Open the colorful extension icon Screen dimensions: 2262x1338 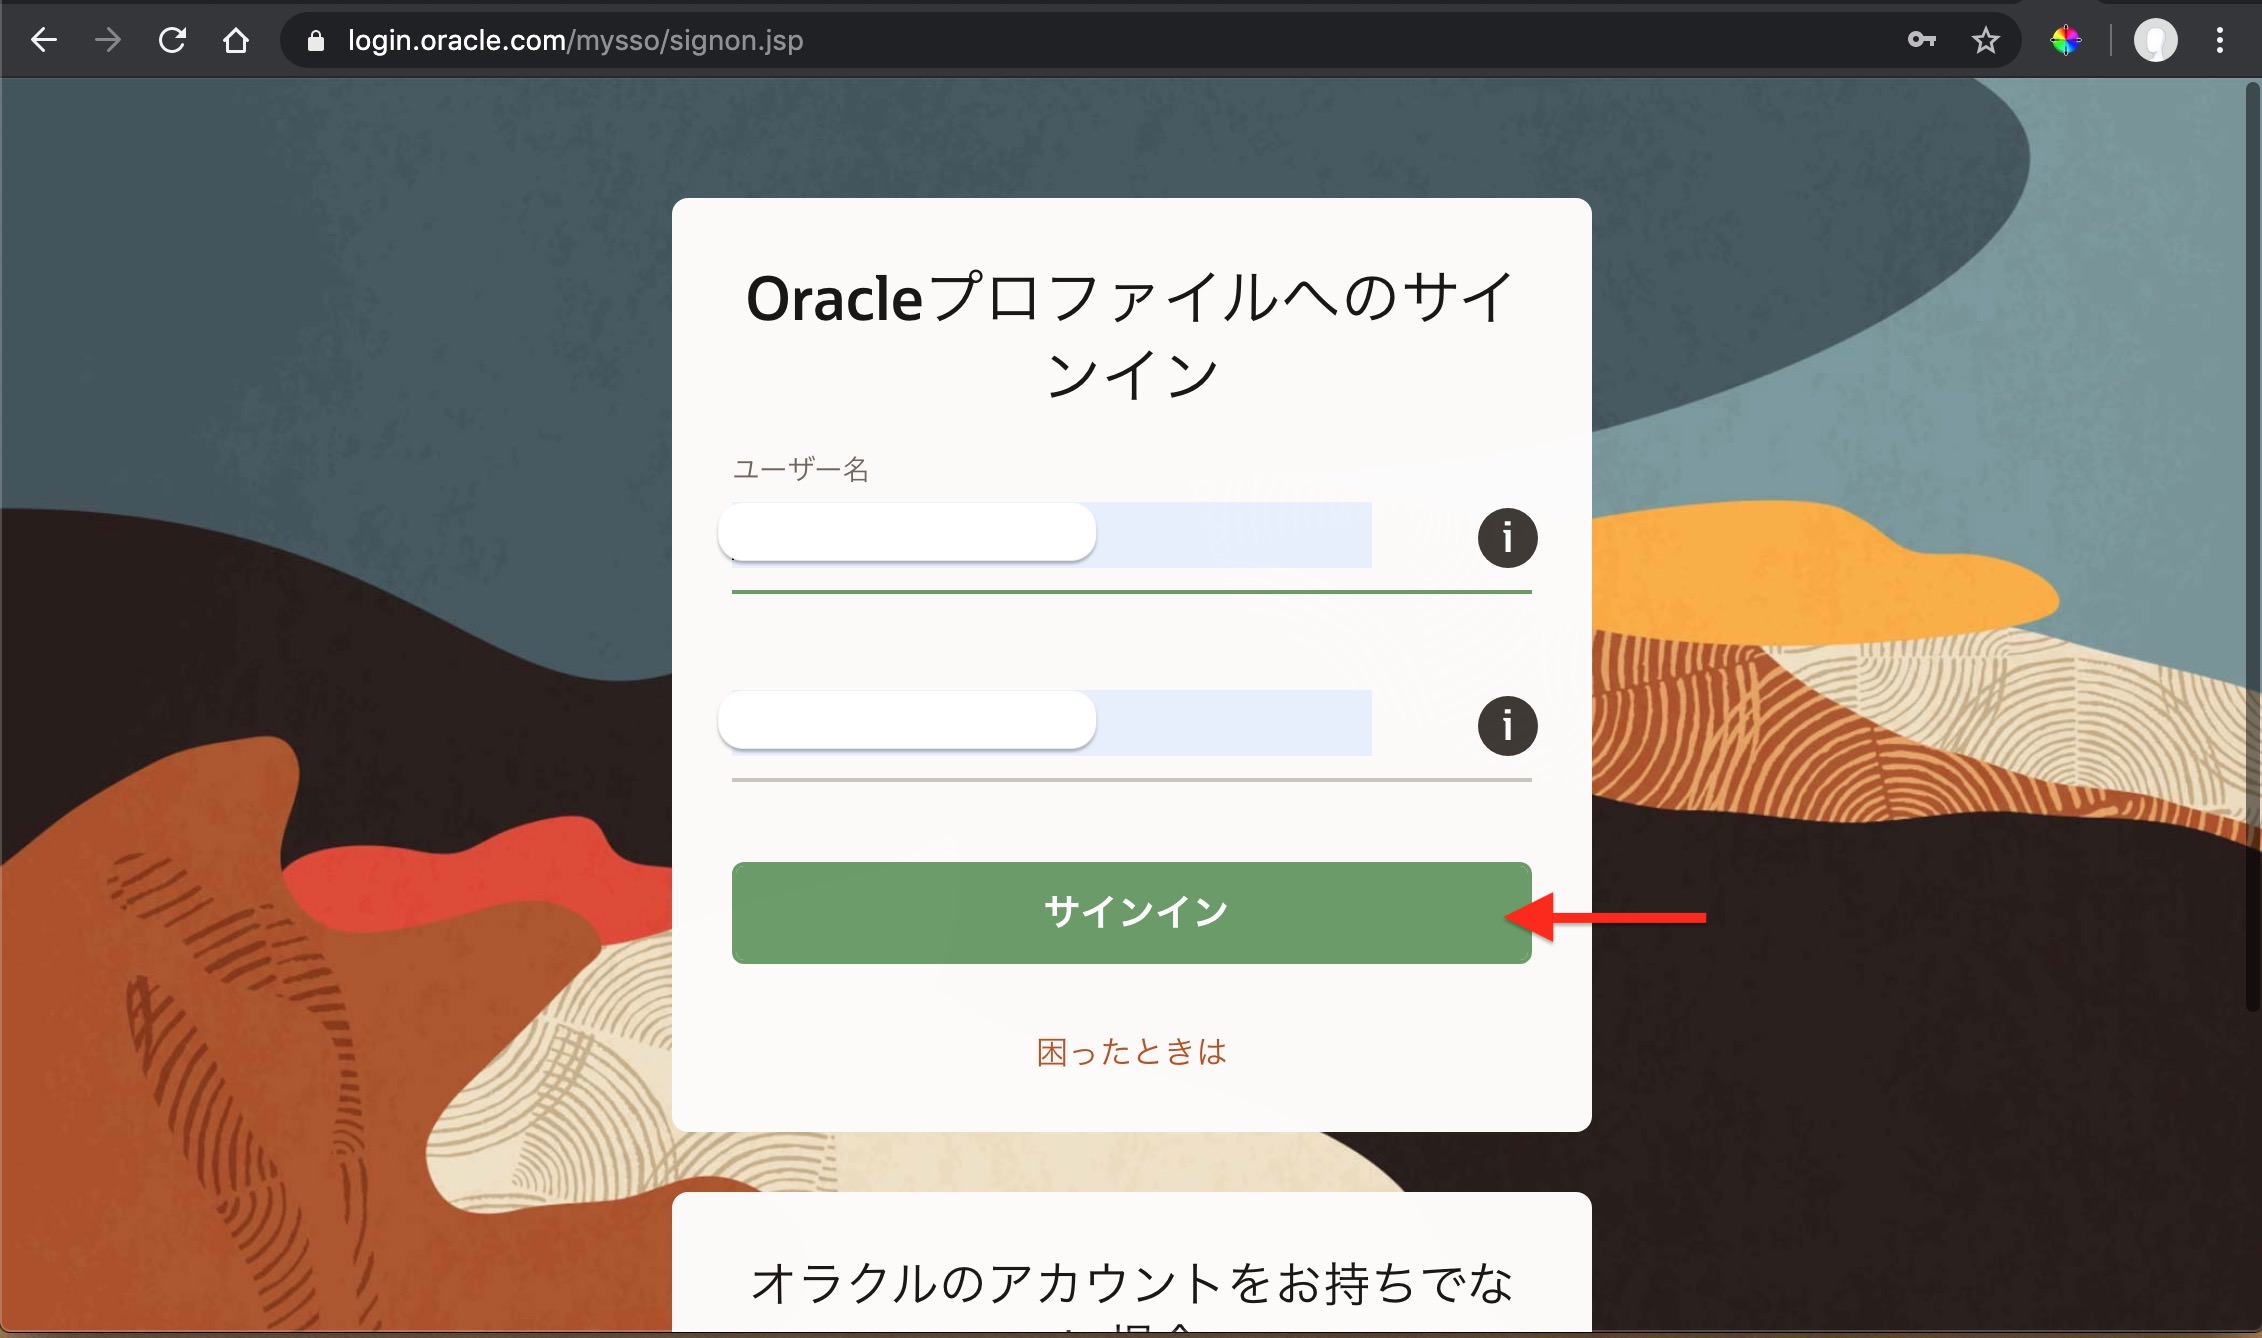[2066, 40]
